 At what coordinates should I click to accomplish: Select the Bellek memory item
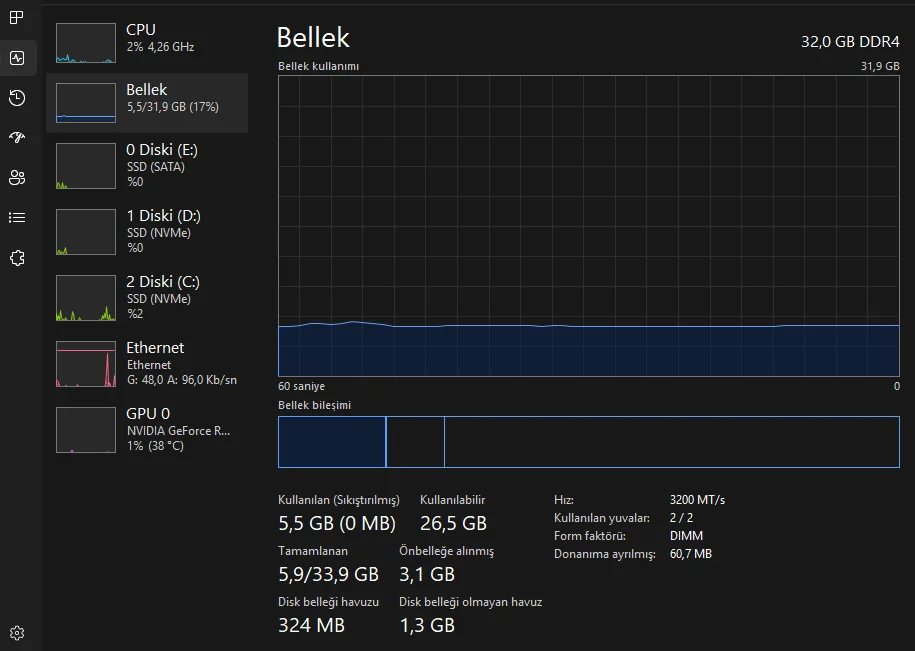[147, 103]
